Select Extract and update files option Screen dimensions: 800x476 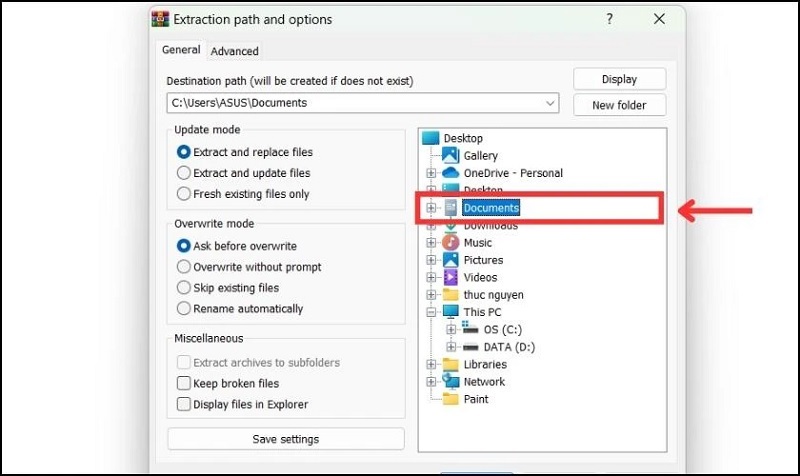point(184,173)
